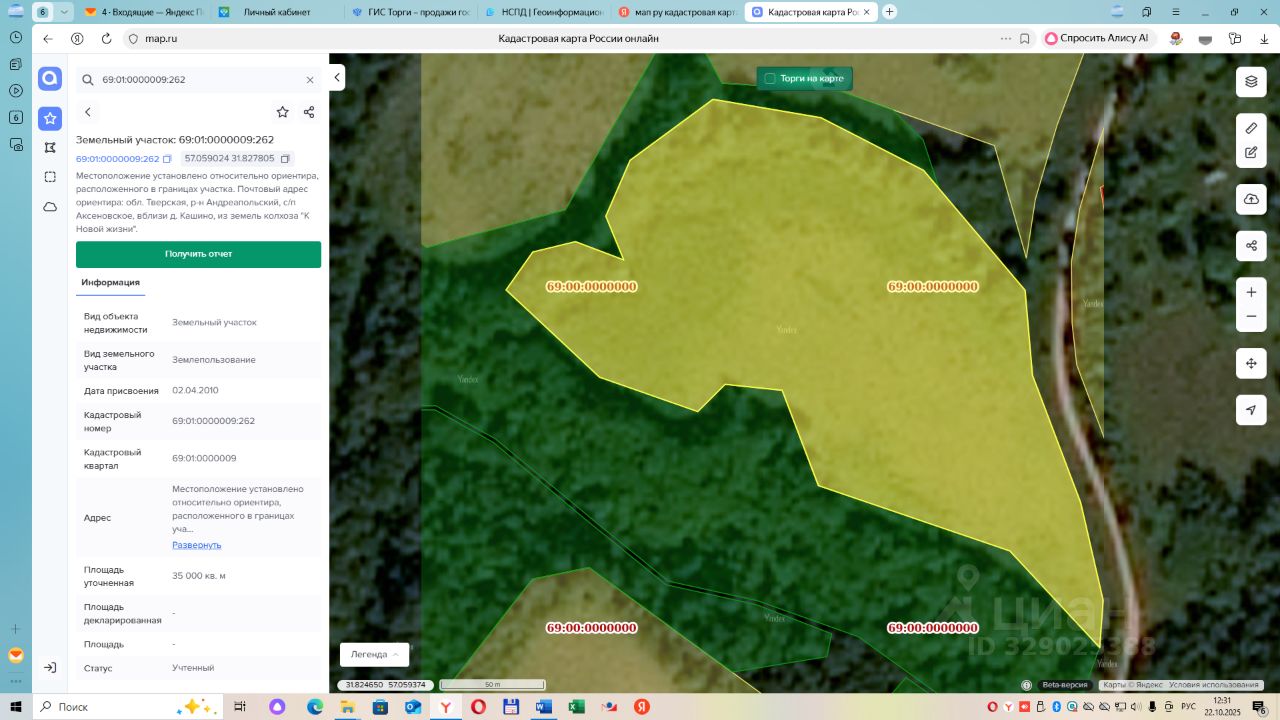Click the date value '02.04.2010'

pyautogui.click(x=194, y=391)
